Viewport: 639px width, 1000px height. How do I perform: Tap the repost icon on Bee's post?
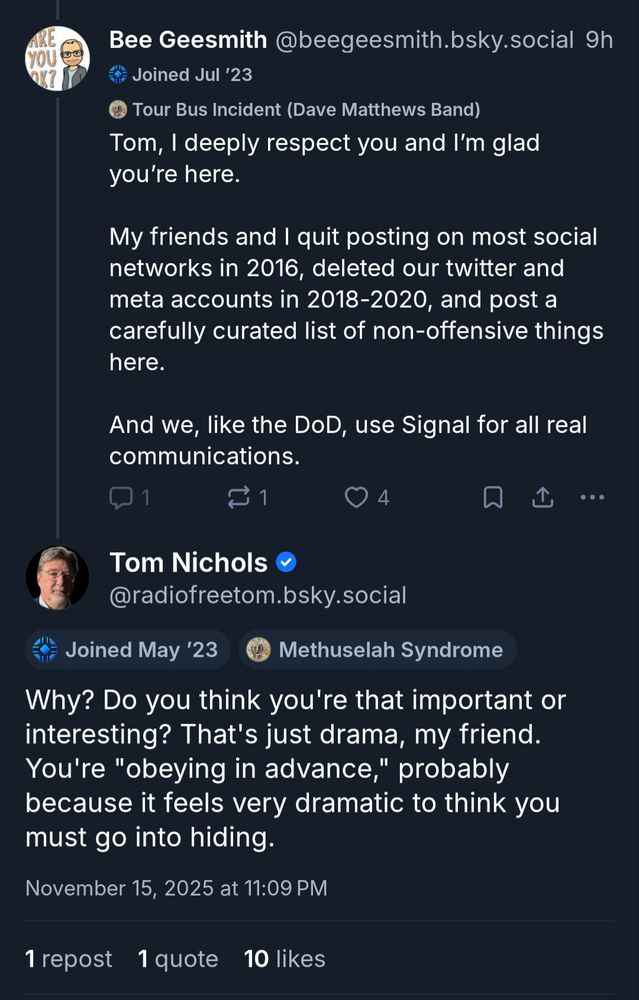point(239,497)
